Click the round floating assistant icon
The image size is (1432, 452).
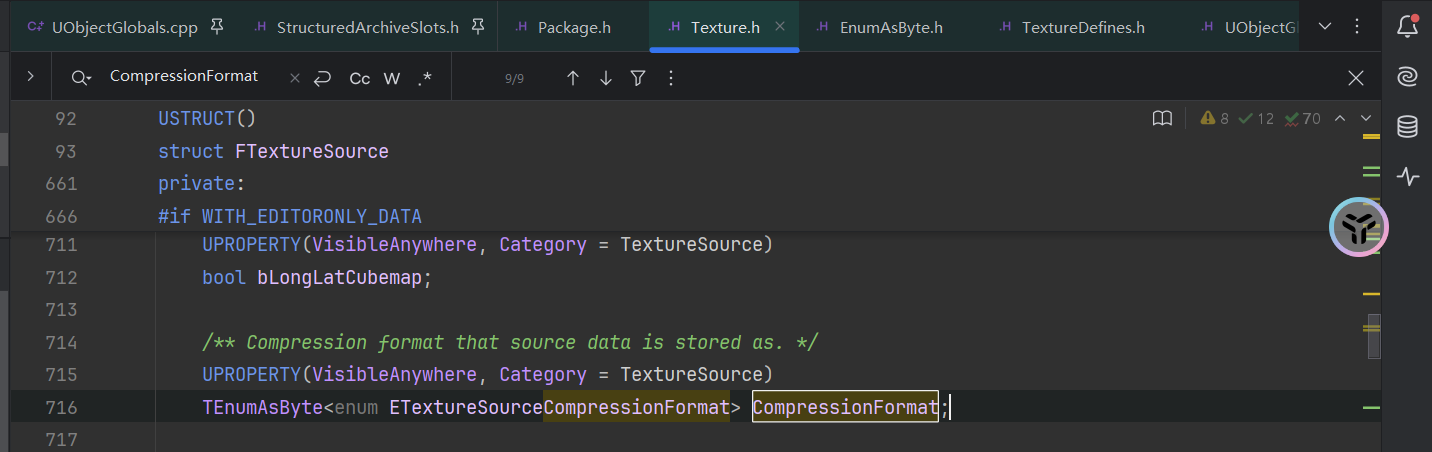(1359, 227)
